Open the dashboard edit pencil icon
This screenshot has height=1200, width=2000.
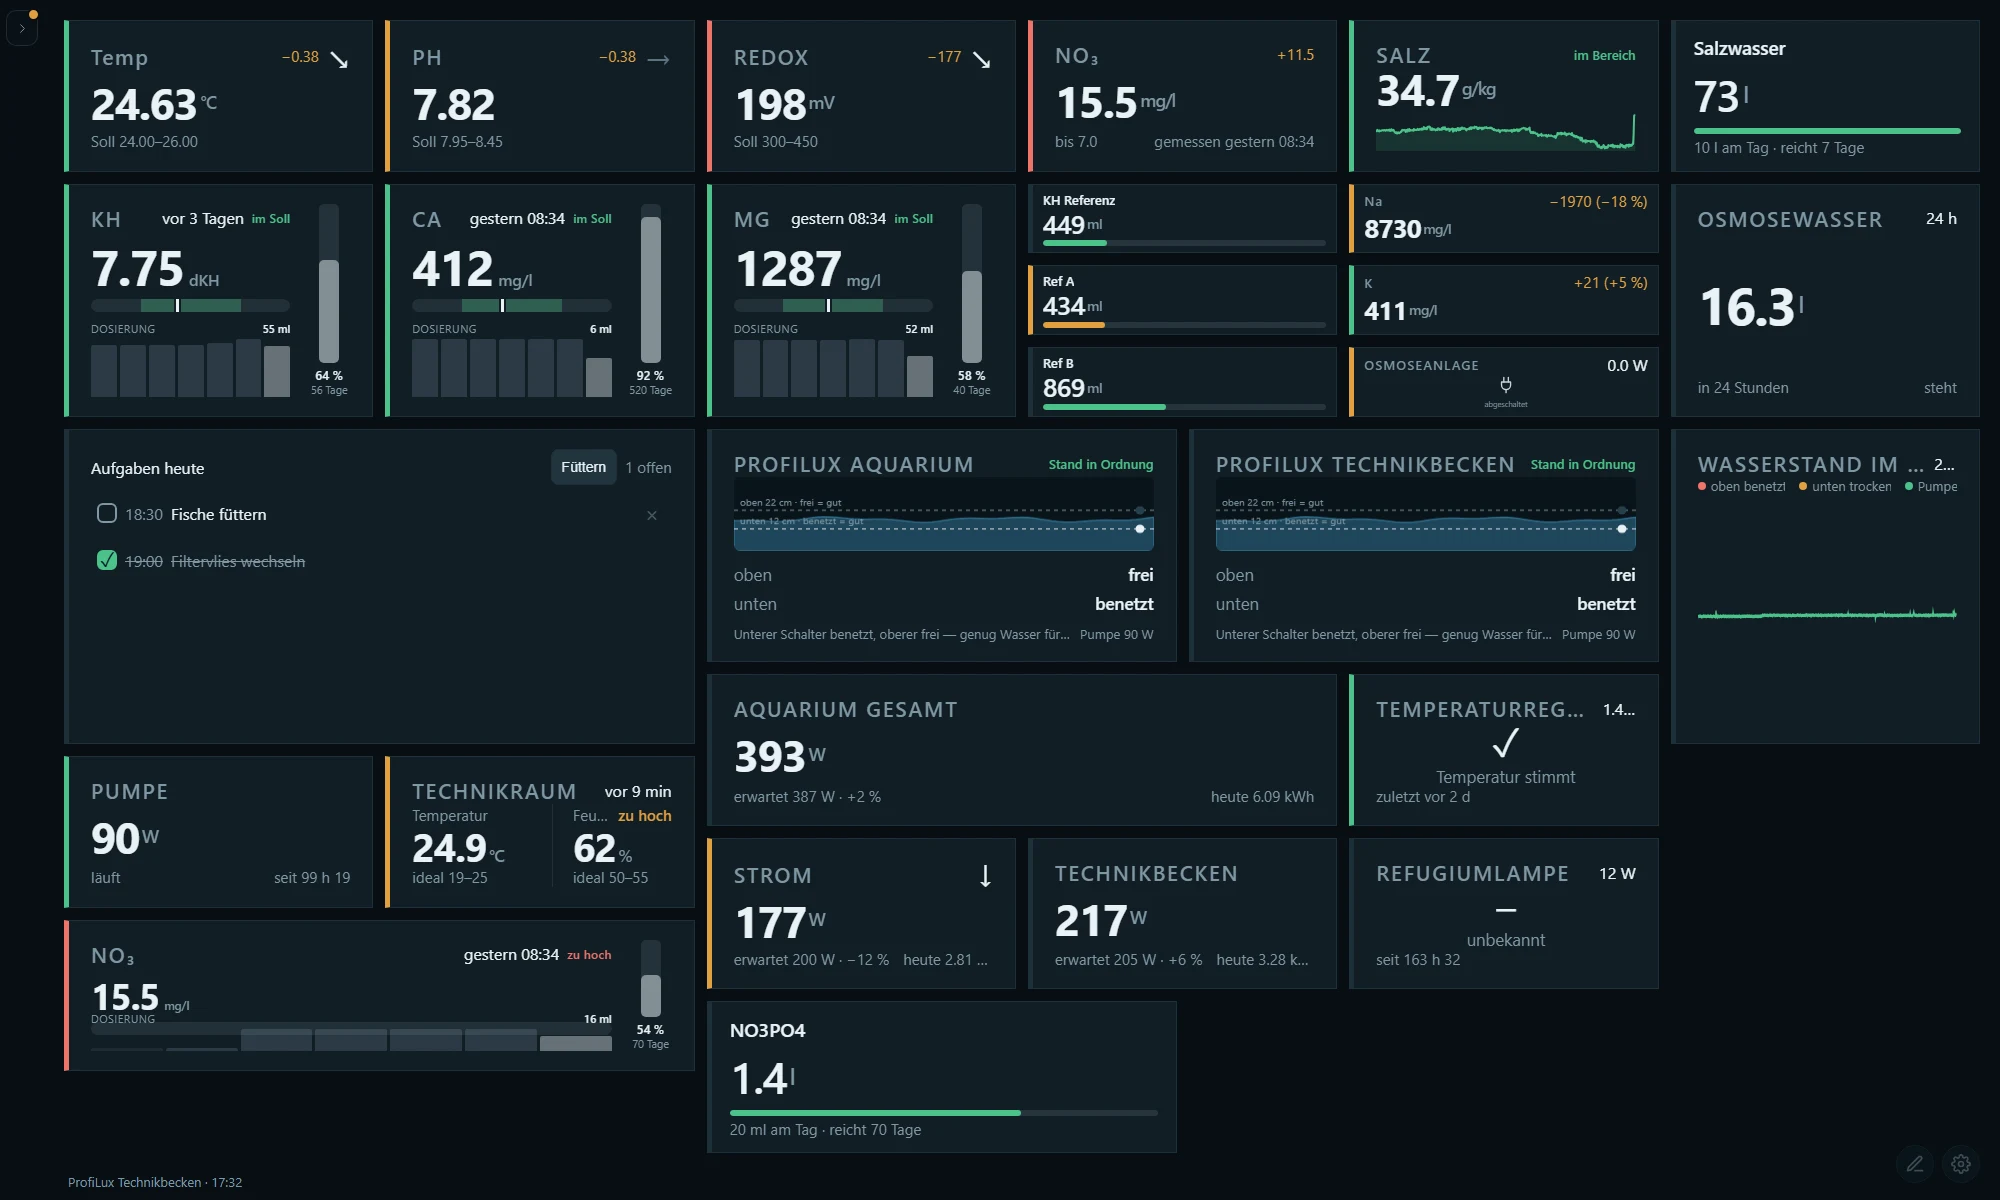coord(1915,1163)
